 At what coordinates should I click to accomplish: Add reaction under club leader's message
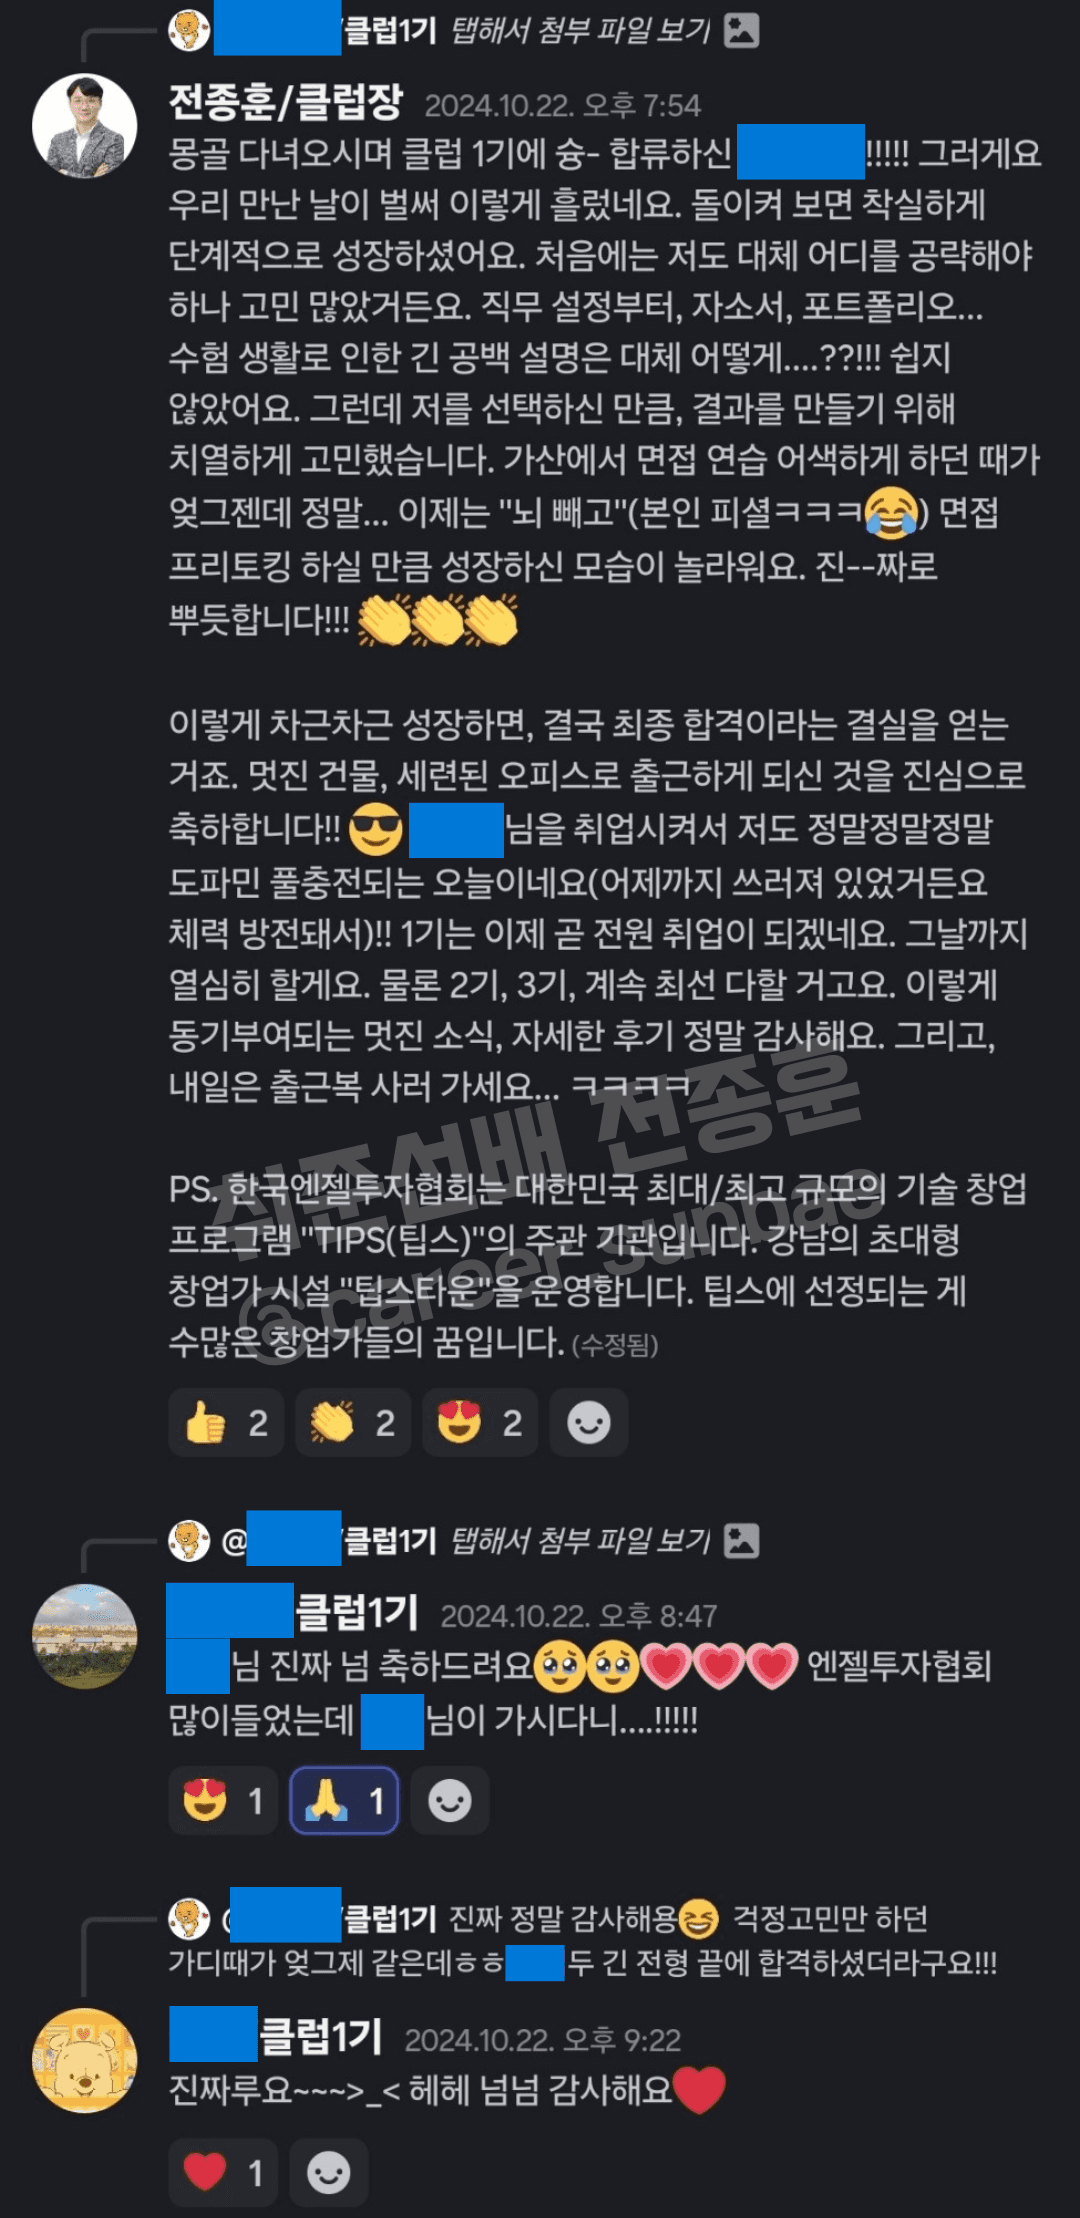coord(589,1422)
